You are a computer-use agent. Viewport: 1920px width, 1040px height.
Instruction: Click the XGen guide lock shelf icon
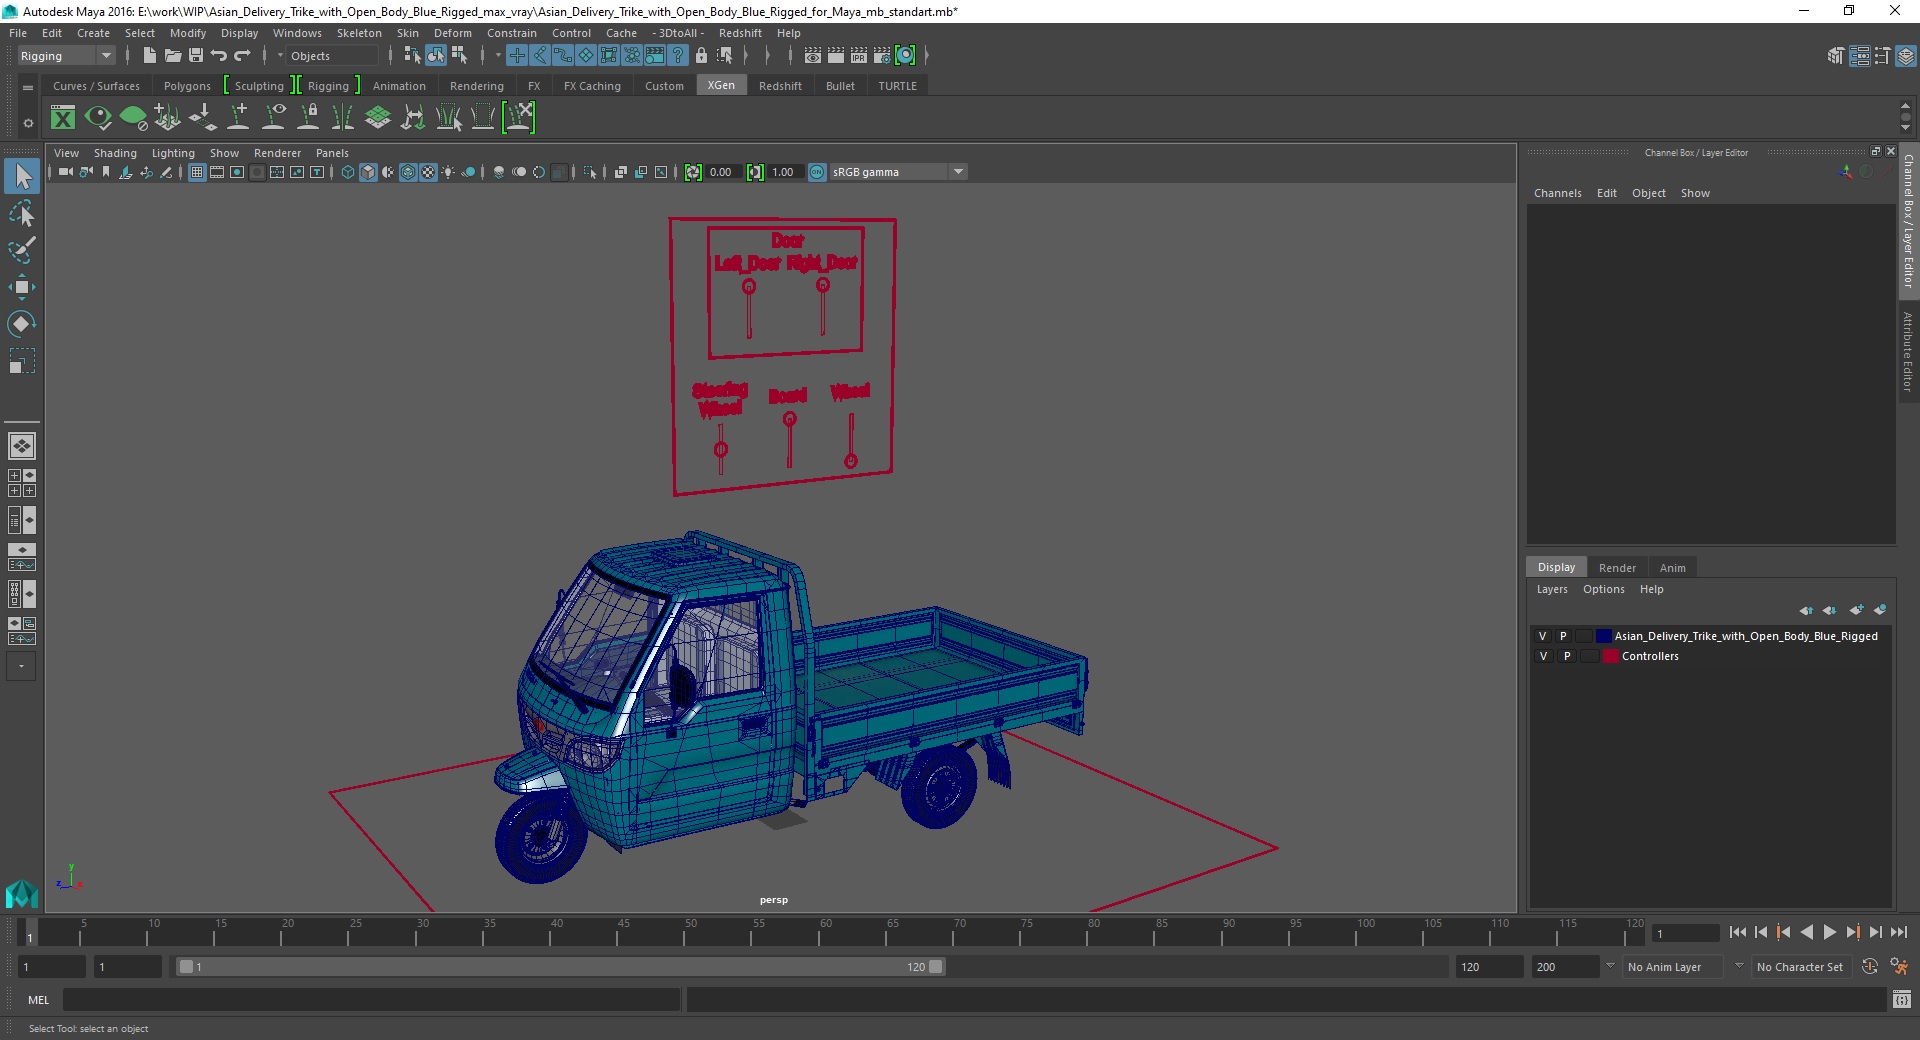click(x=308, y=118)
